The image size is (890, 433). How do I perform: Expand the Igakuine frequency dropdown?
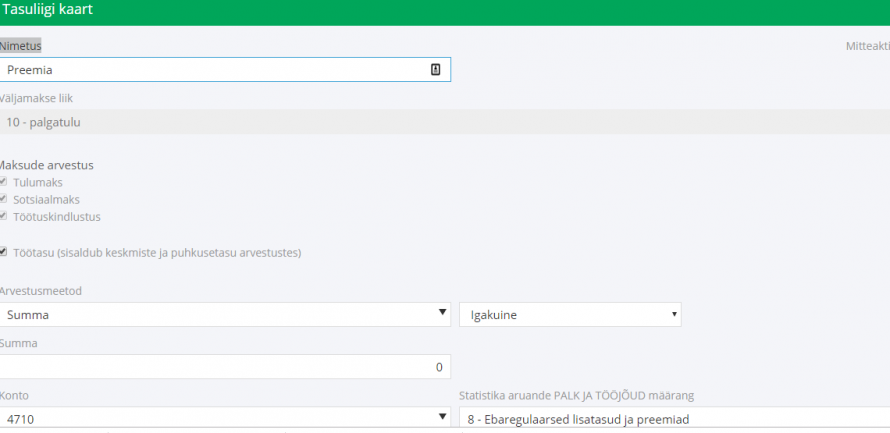click(569, 315)
